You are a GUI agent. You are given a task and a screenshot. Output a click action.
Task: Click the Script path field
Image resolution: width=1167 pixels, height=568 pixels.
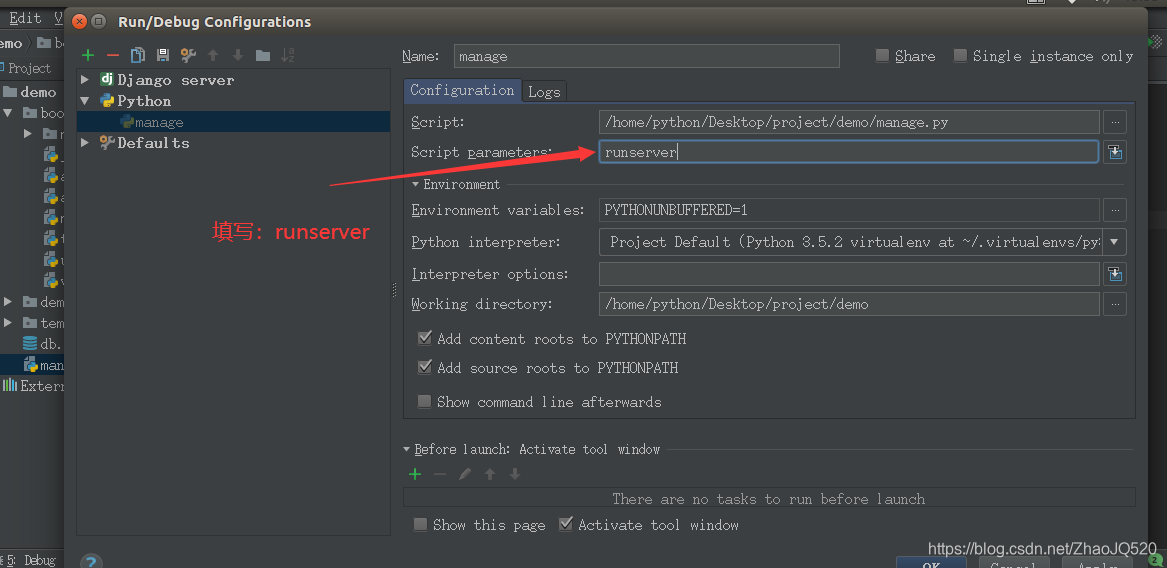coord(849,122)
